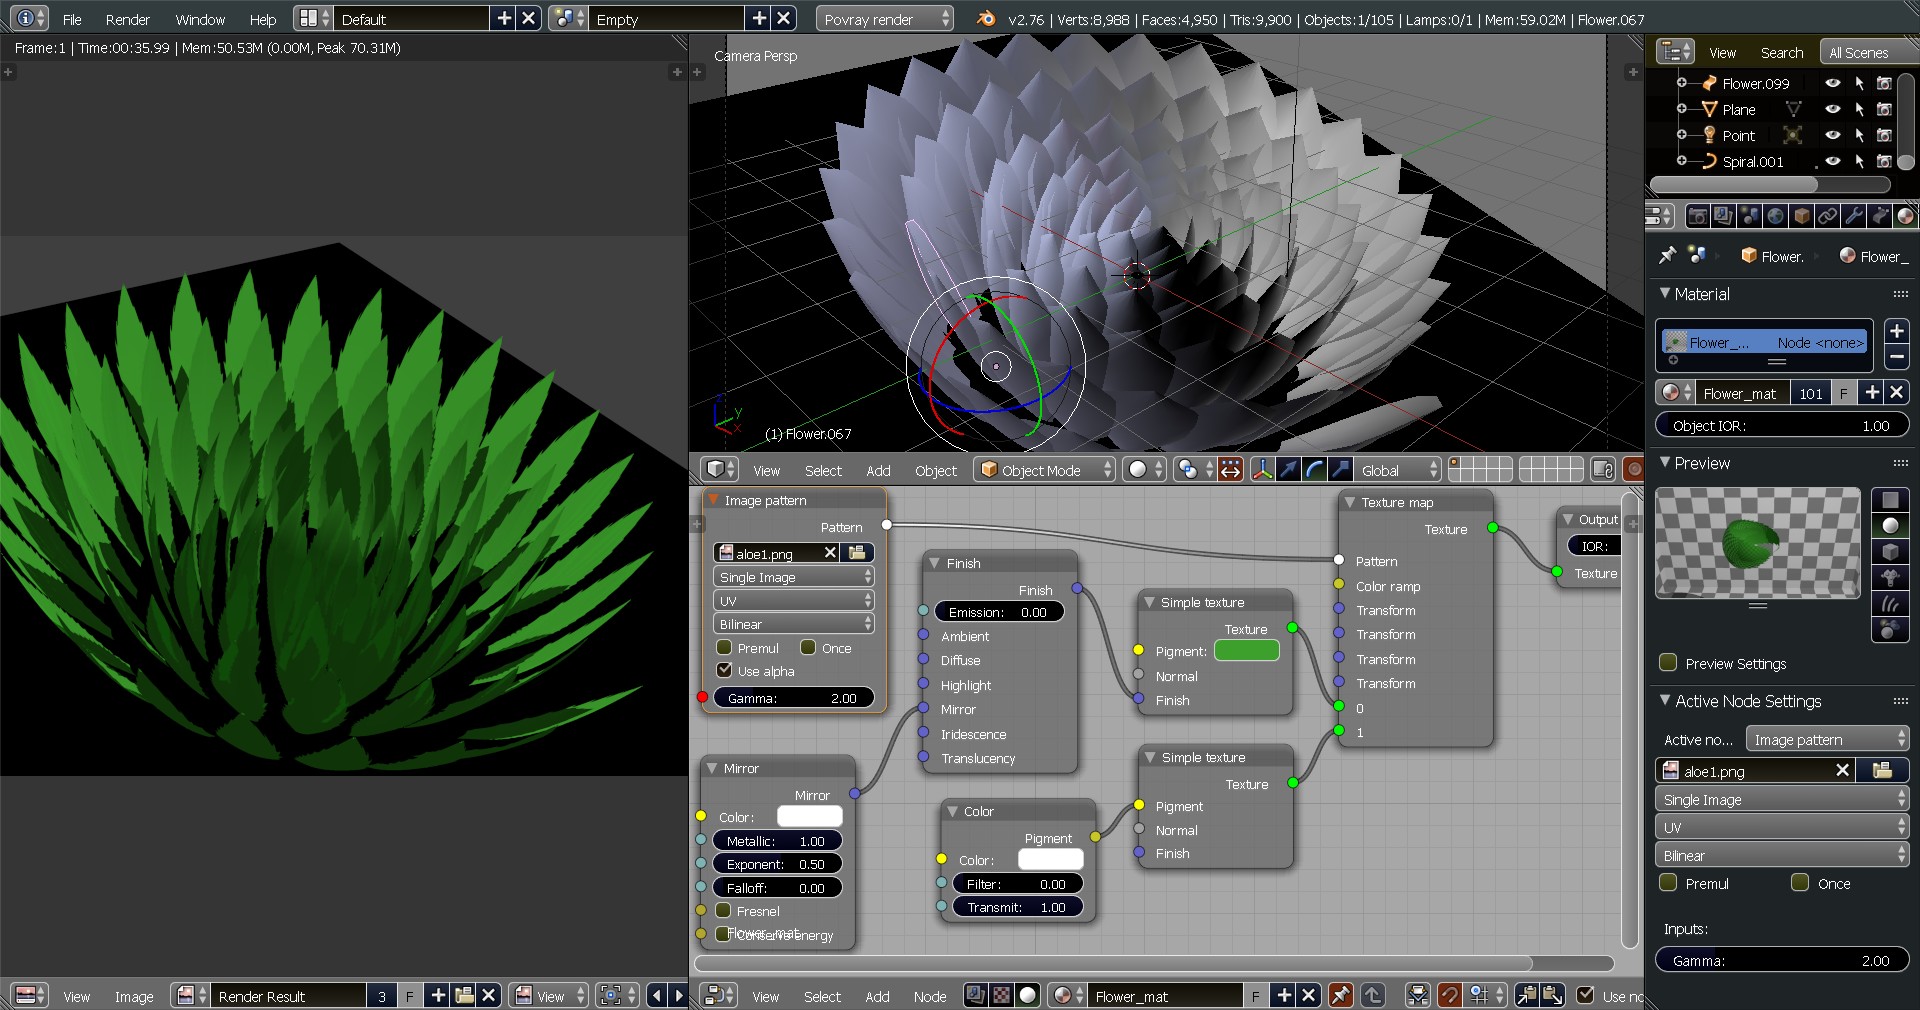Screen dimensions: 1920x1010
Task: Click the Node menu in the node editor header
Action: [929, 996]
